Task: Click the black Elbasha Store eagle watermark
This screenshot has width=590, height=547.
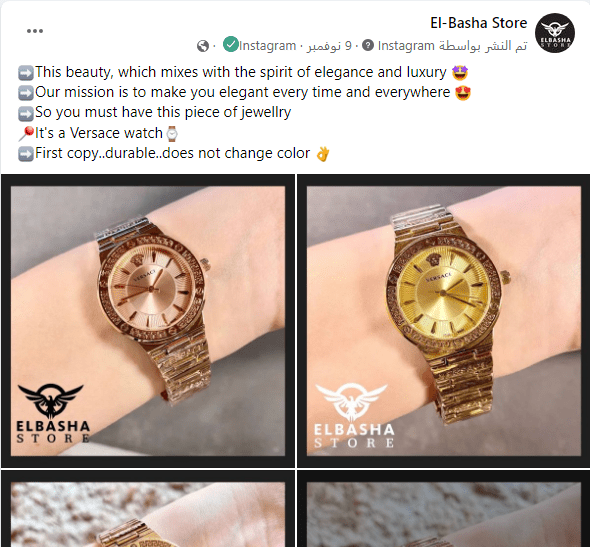Action: (53, 413)
